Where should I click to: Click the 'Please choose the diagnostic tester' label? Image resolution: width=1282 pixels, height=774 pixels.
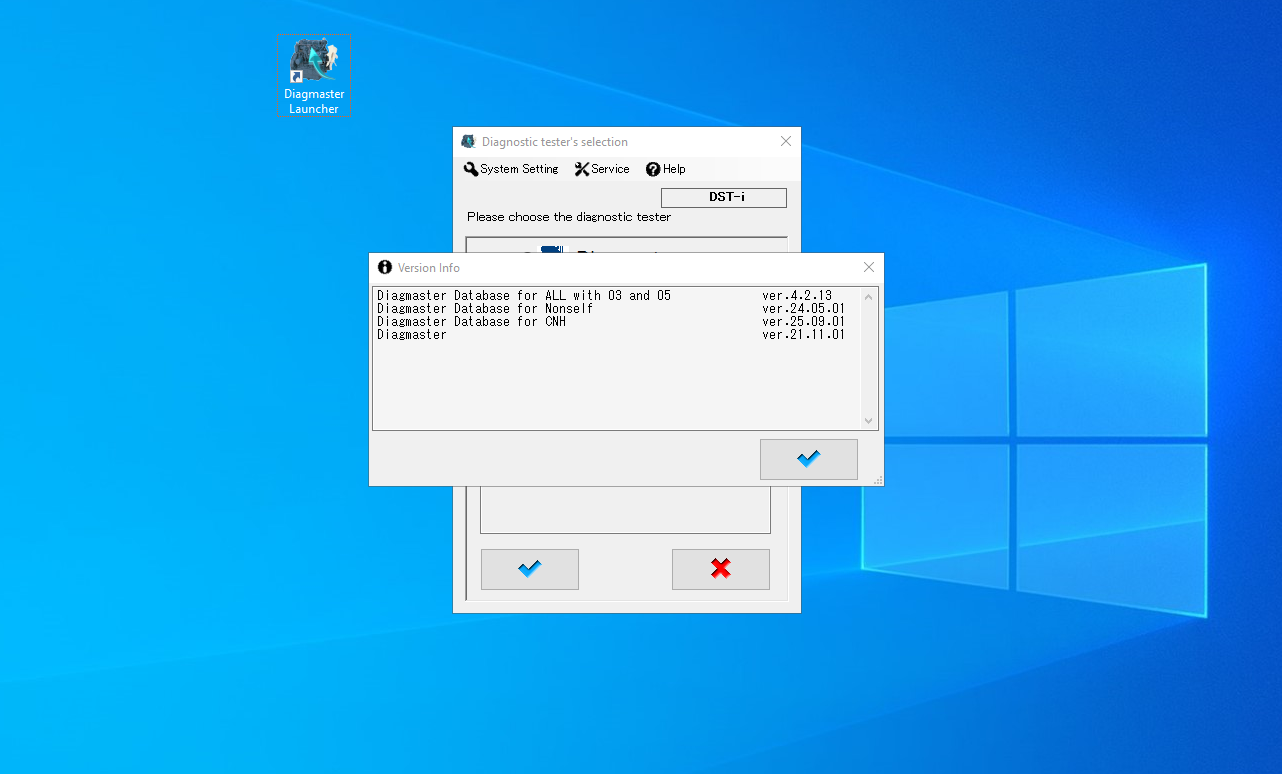tap(569, 217)
